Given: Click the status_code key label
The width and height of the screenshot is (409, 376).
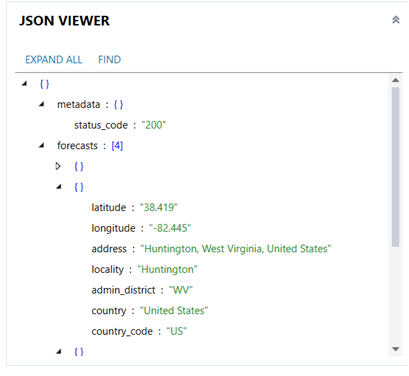Looking at the screenshot, I should coord(101,125).
